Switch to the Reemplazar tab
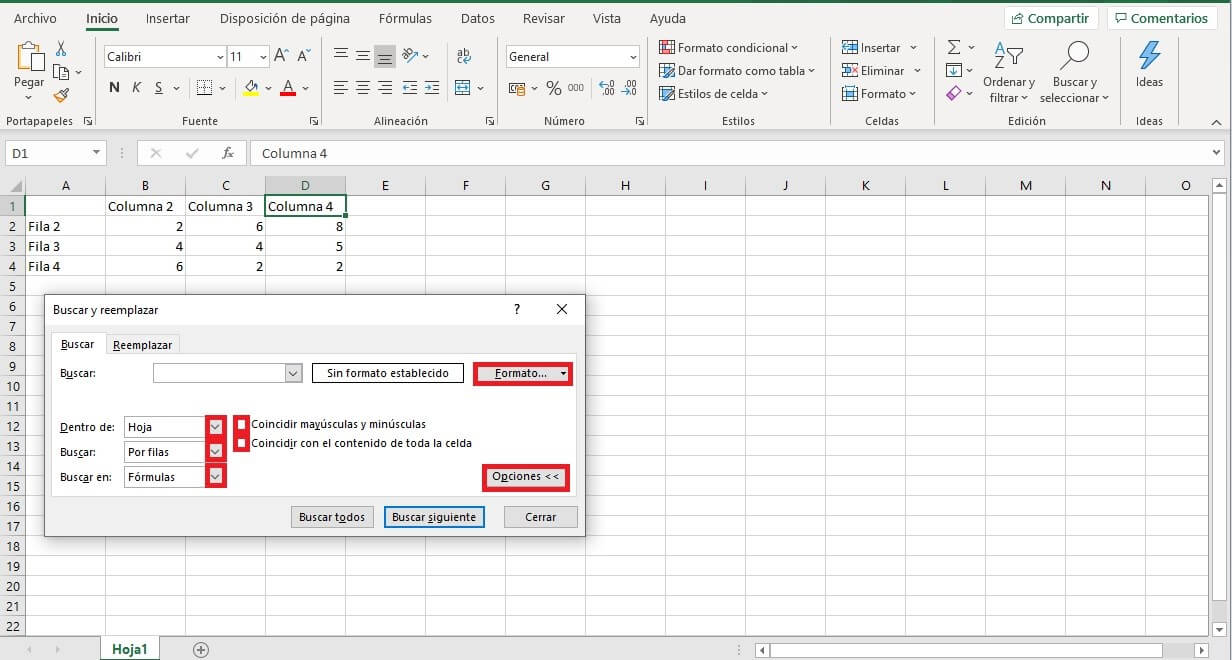The height and width of the screenshot is (660, 1232). point(142,345)
